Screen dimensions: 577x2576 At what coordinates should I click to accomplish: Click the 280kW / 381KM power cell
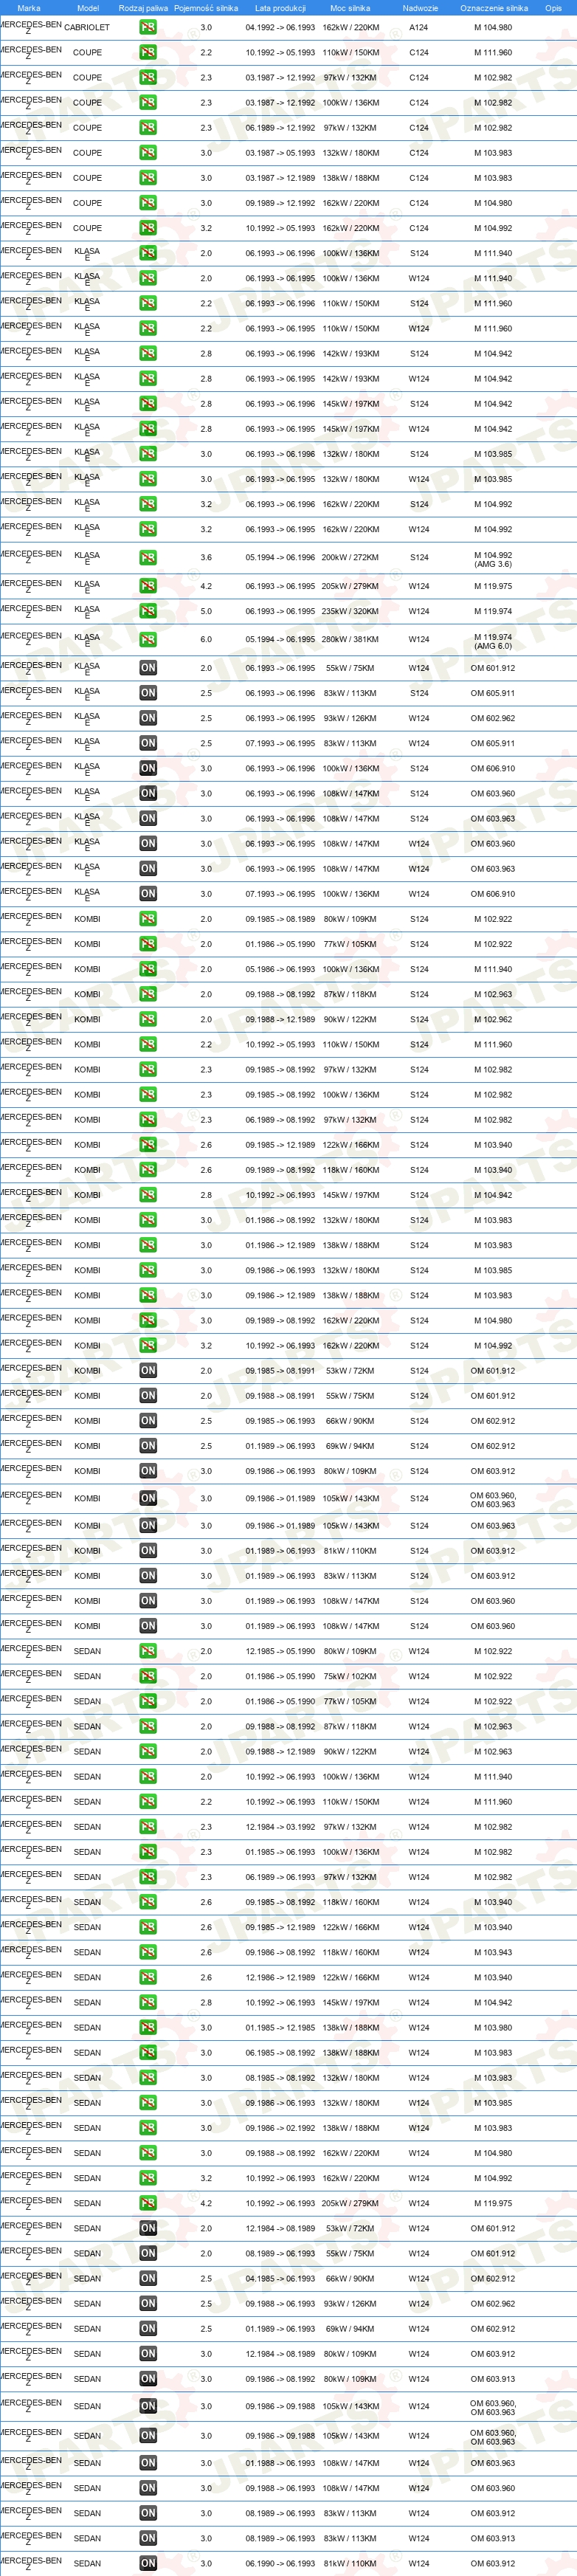click(x=350, y=640)
